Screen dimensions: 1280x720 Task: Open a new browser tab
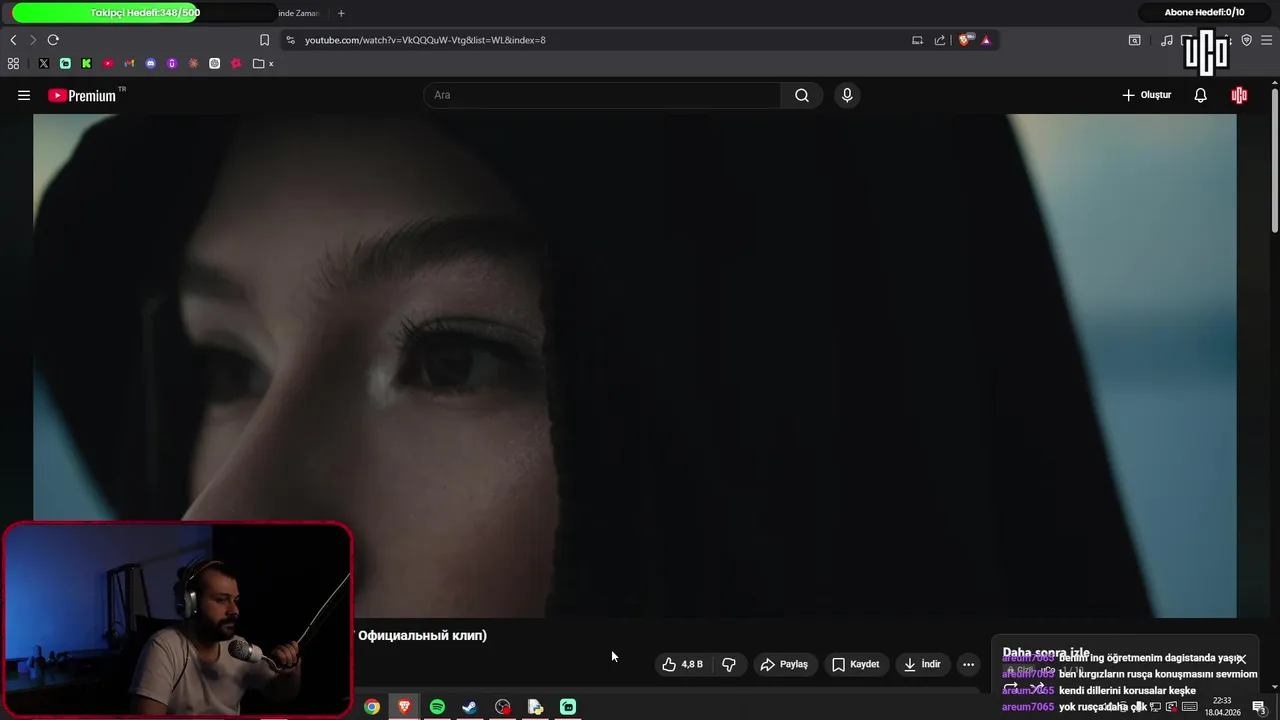[x=341, y=13]
